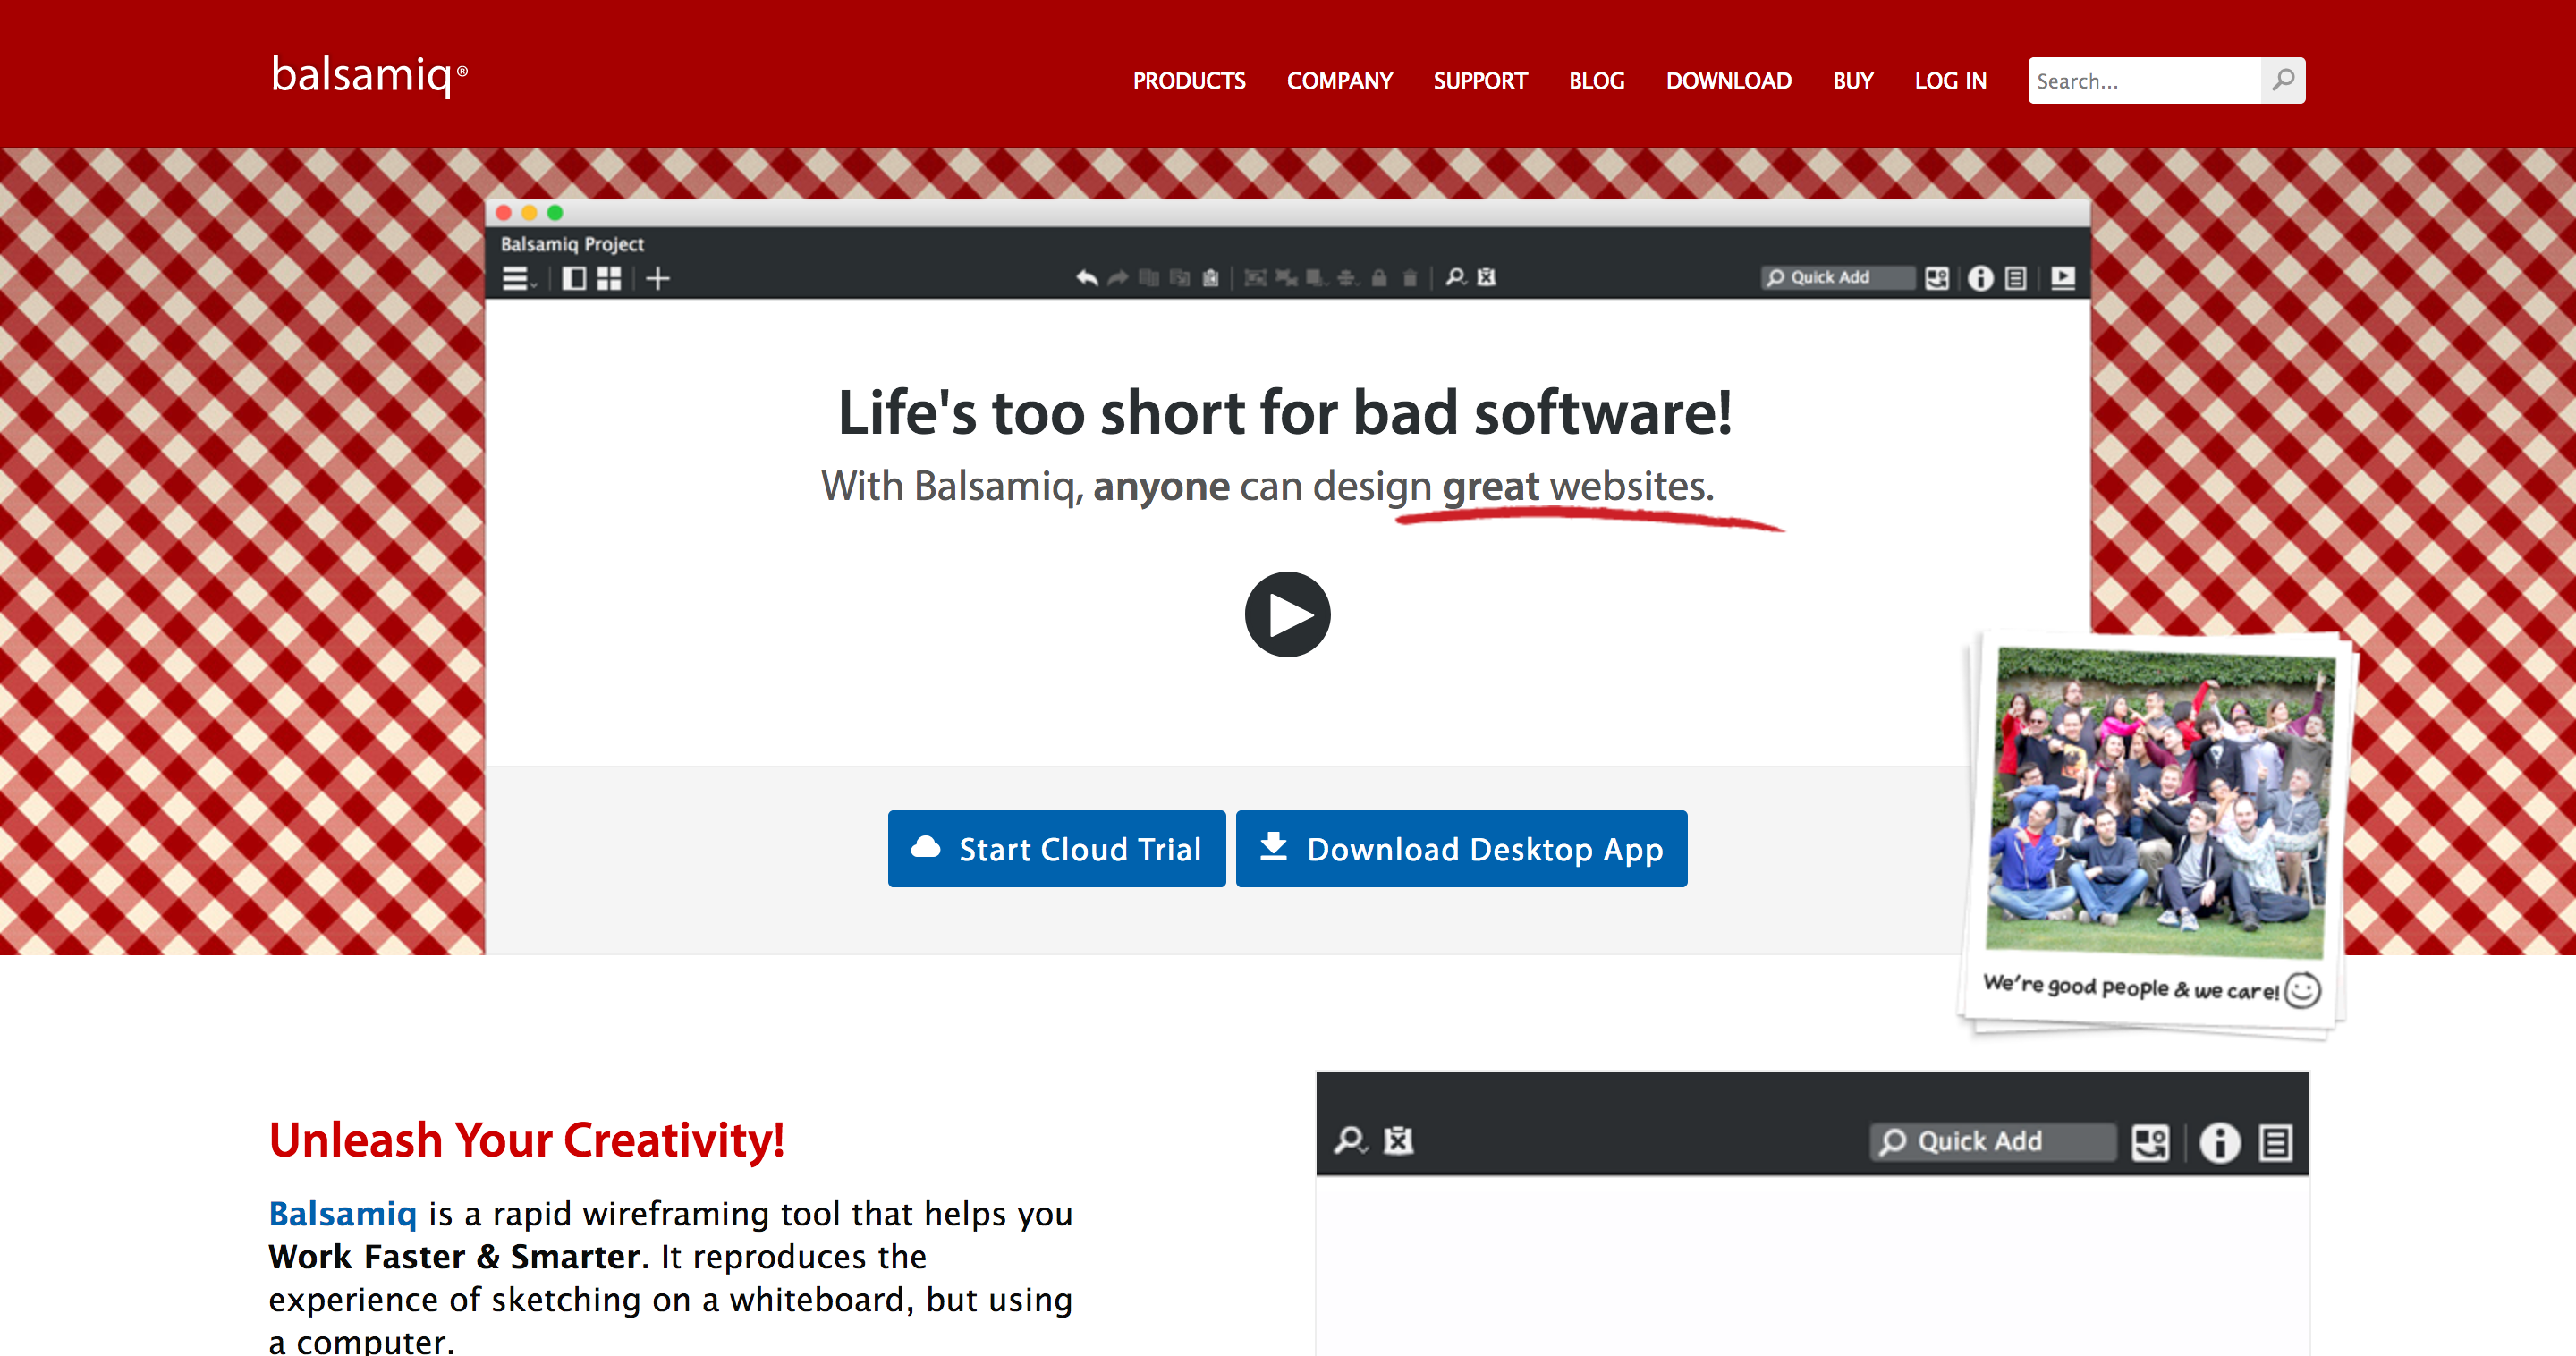Click Download Desktop App button
Viewport: 2576px width, 1356px height.
[x=1461, y=848]
